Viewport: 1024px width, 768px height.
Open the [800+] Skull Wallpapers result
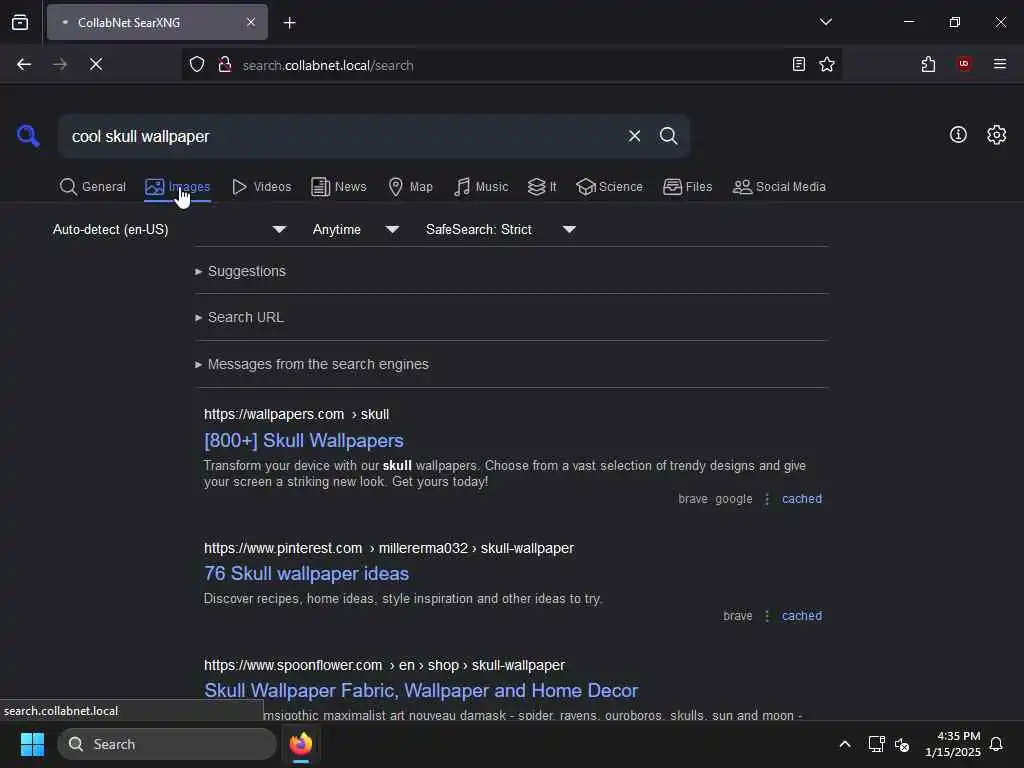[304, 441]
